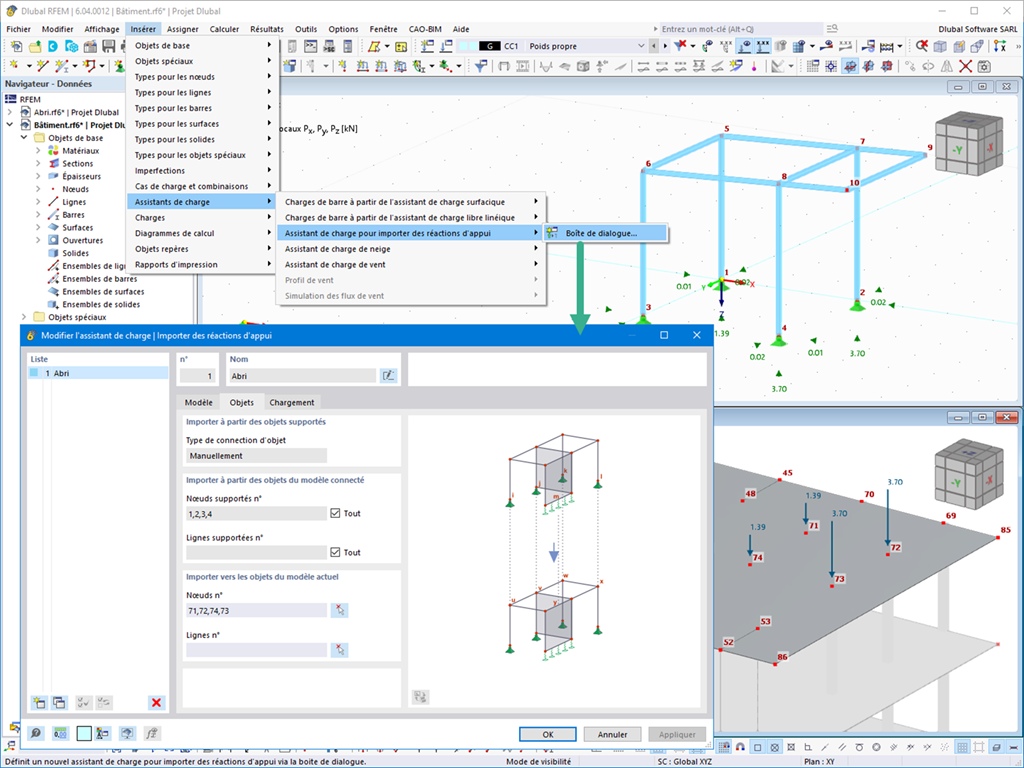
Task: Click OK button in dialog
Action: tap(547, 734)
